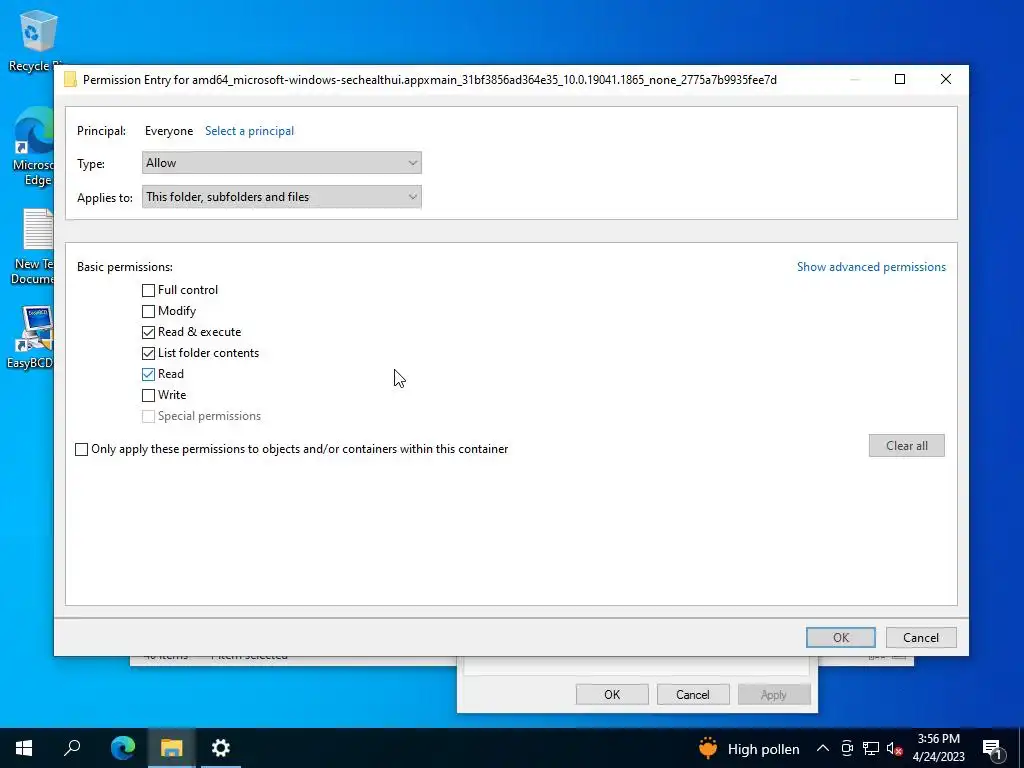The image size is (1024, 768).
Task: Maximize the Permission Entry window
Action: pyautogui.click(x=900, y=79)
